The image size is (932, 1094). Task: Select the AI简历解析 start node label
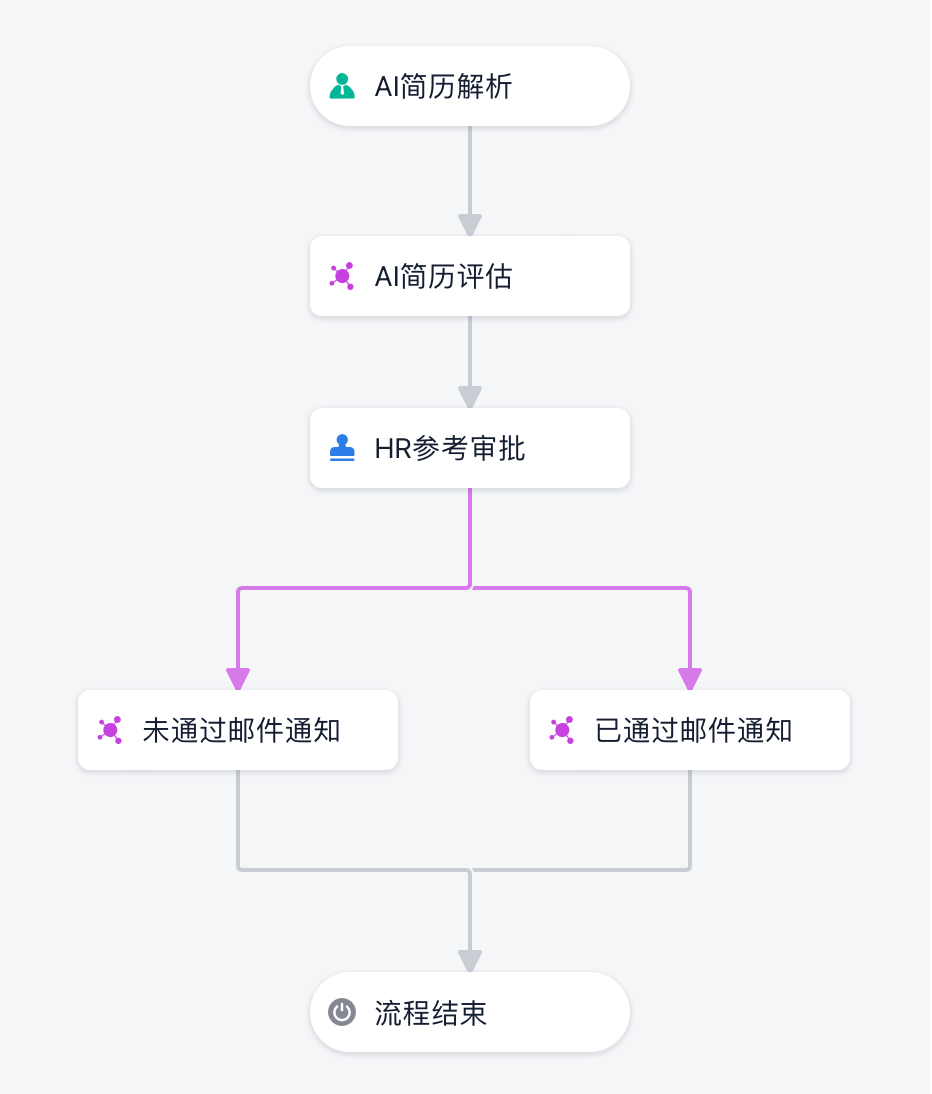point(443,86)
